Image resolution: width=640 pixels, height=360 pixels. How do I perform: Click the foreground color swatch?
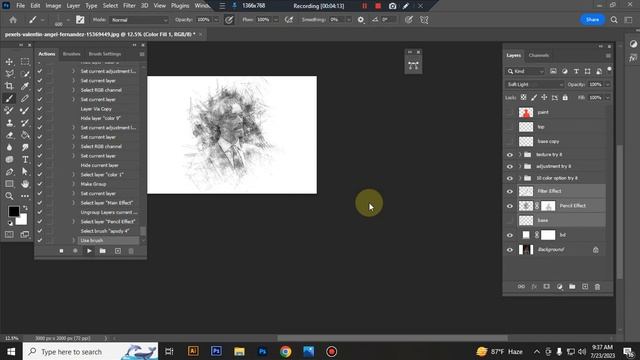click(x=13, y=211)
